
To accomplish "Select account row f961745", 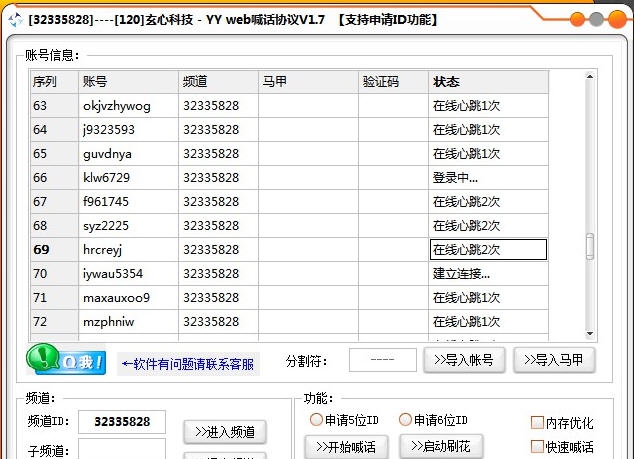I will (x=290, y=201).
